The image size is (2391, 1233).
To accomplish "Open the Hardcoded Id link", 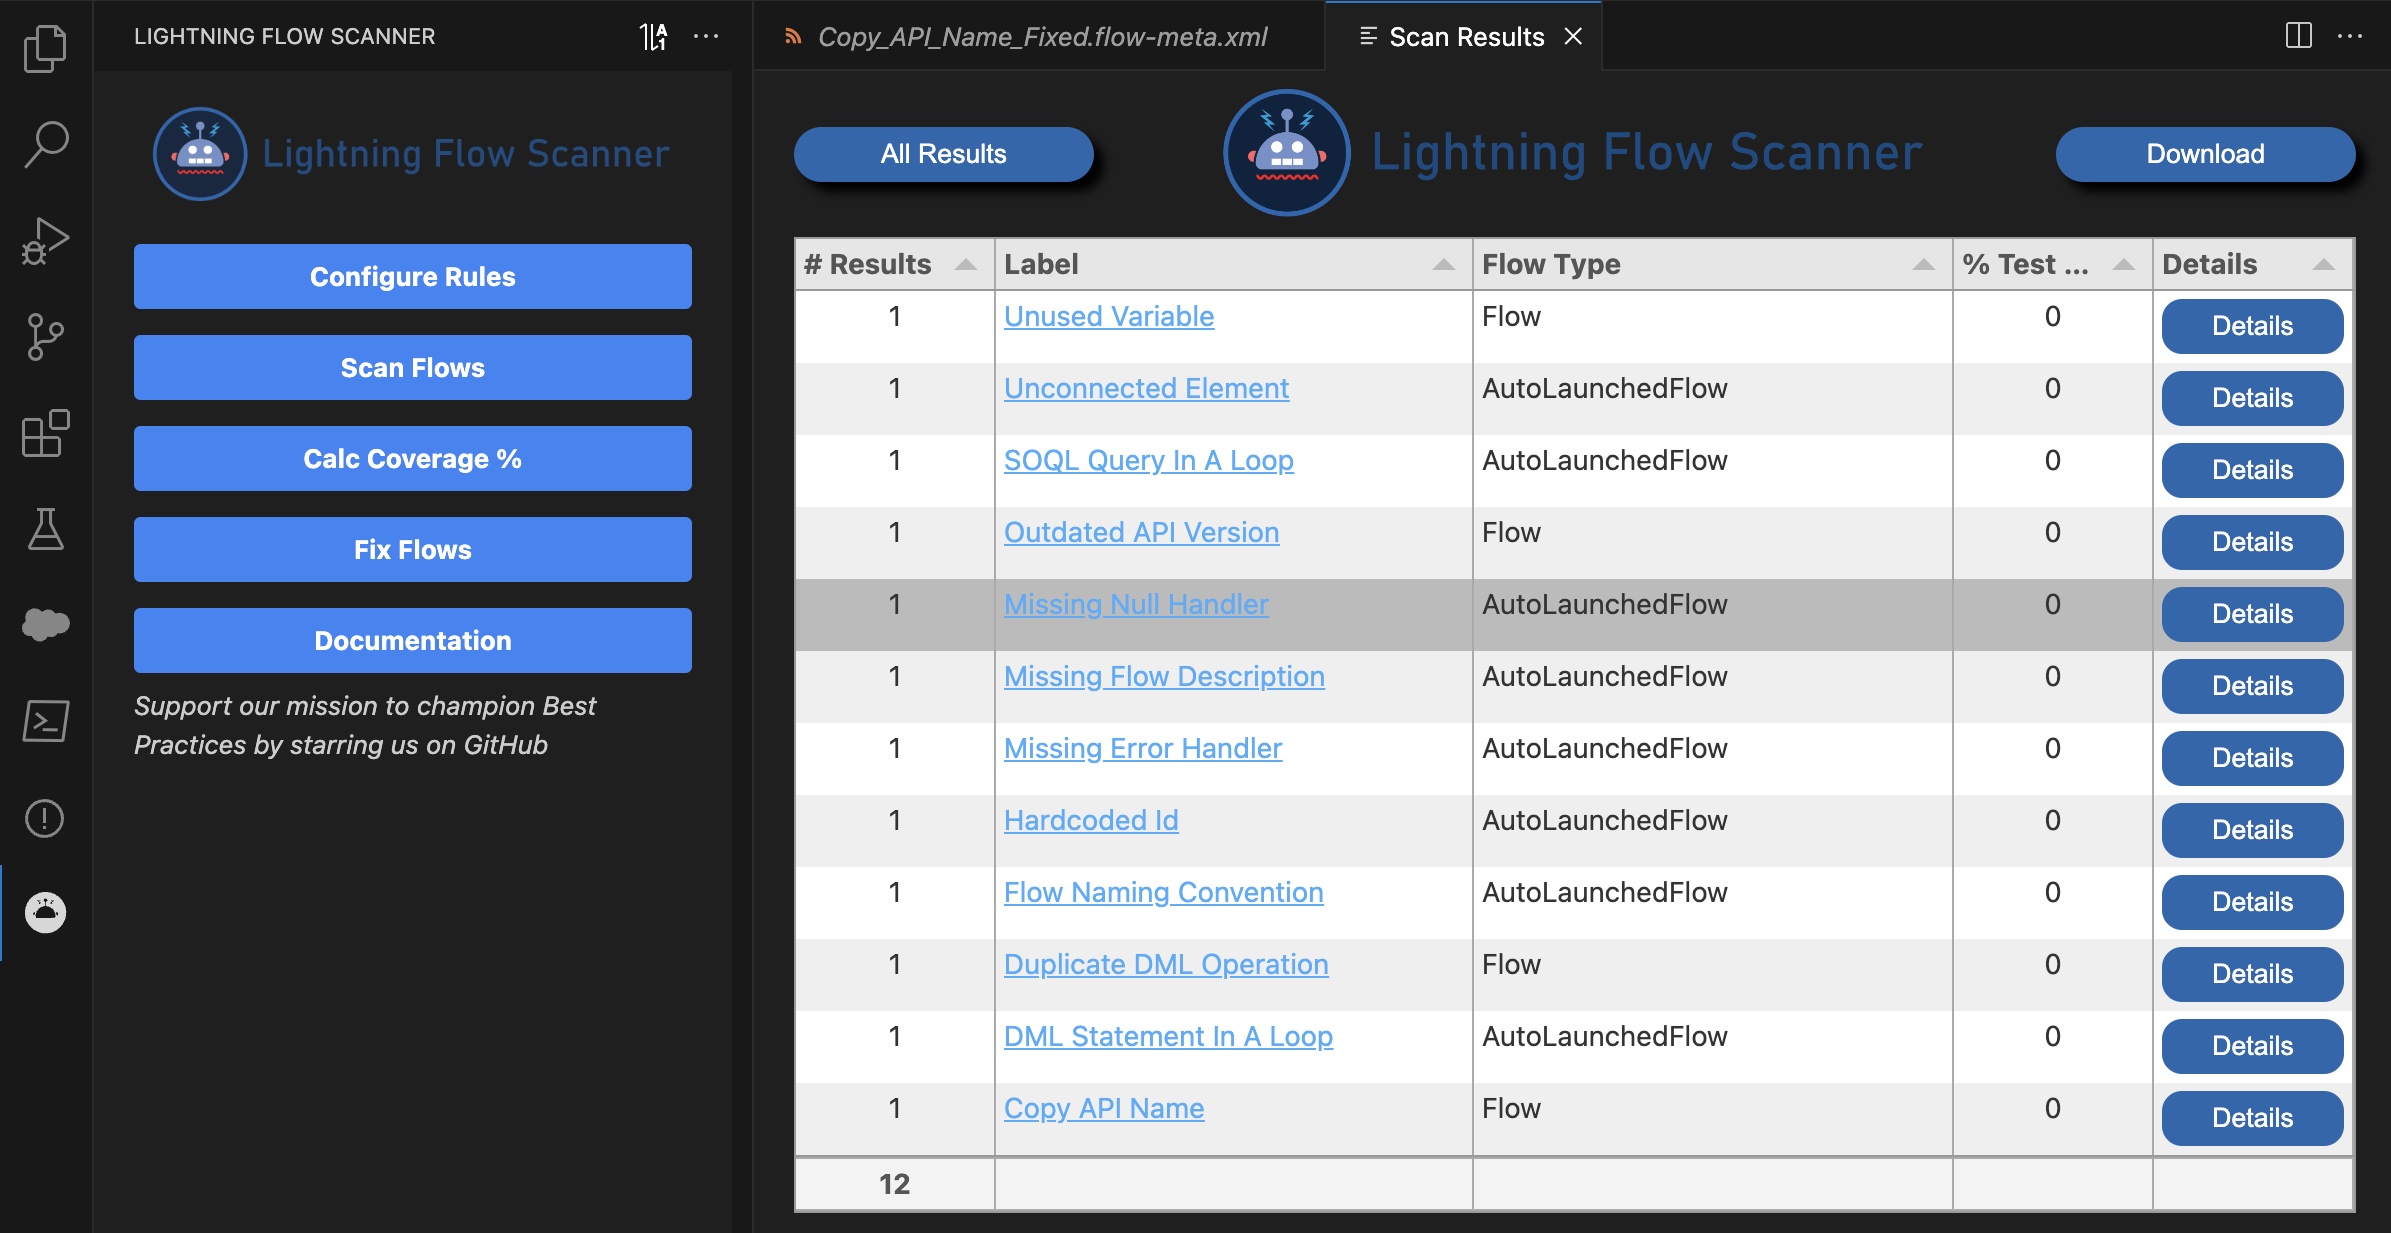I will point(1091,820).
